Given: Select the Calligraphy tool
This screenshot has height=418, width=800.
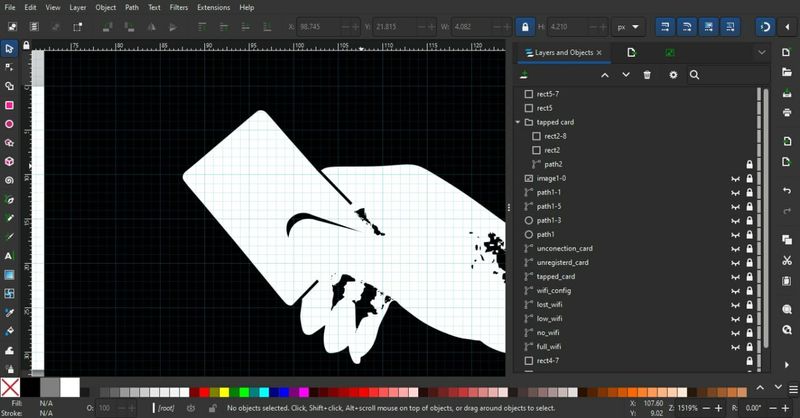Looking at the screenshot, I should (9, 237).
